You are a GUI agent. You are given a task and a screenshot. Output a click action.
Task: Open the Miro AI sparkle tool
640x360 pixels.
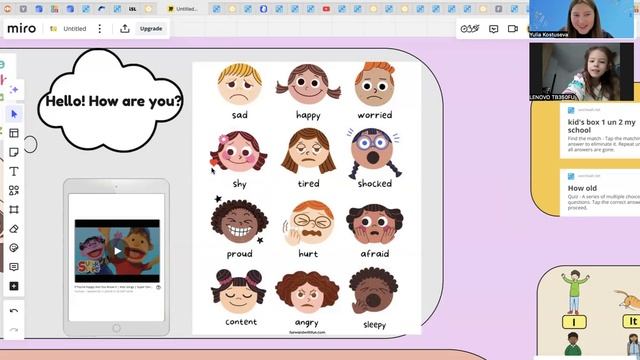pos(14,89)
